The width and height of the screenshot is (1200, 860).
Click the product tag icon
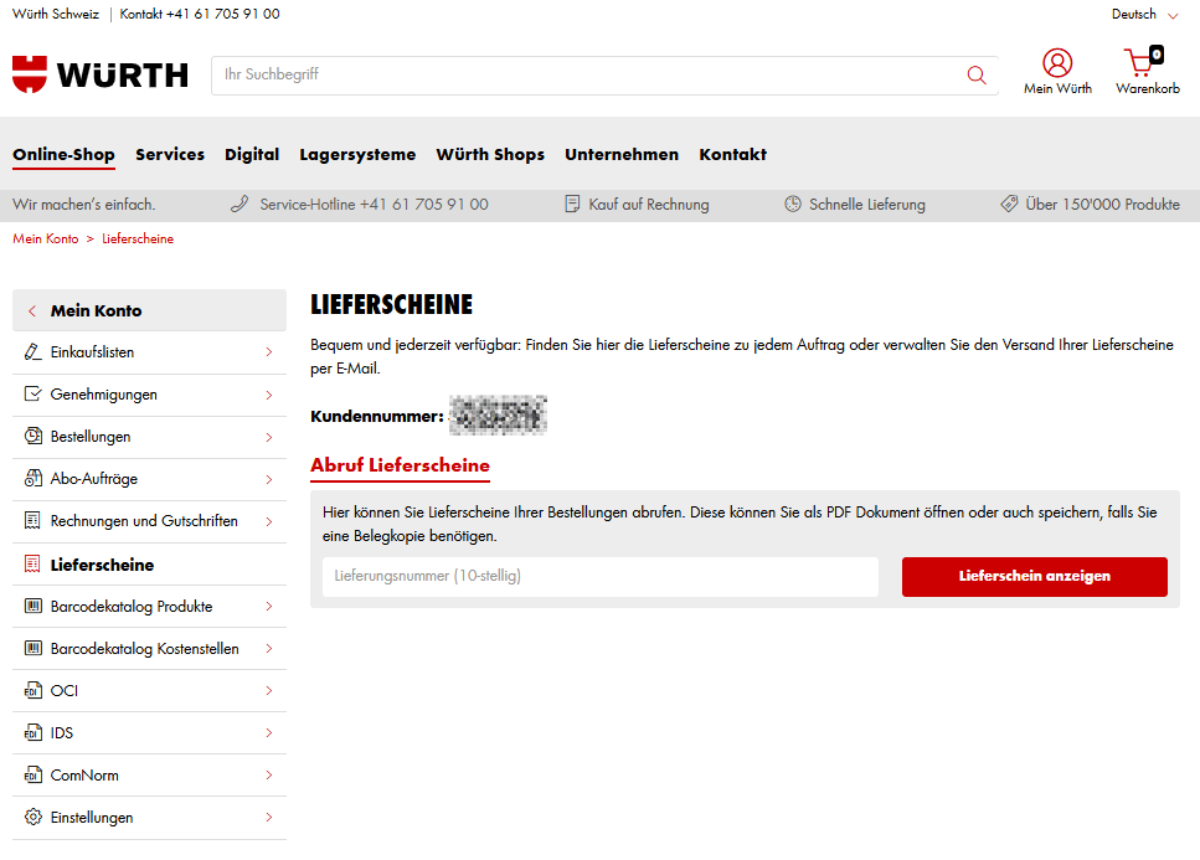coord(1009,204)
